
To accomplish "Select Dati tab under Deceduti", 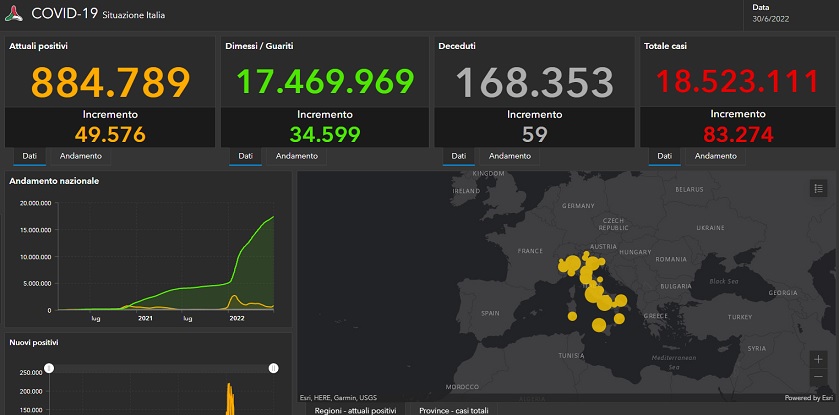I will point(459,156).
